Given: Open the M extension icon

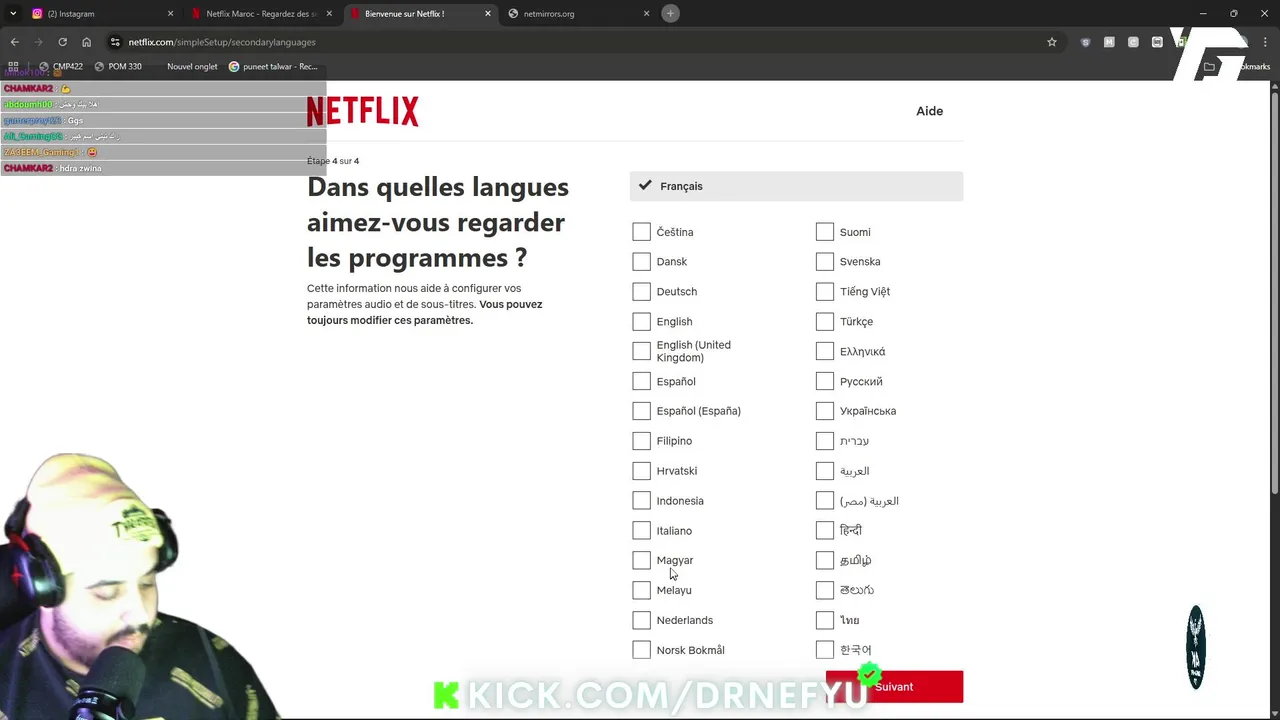Looking at the screenshot, I should (x=1109, y=42).
